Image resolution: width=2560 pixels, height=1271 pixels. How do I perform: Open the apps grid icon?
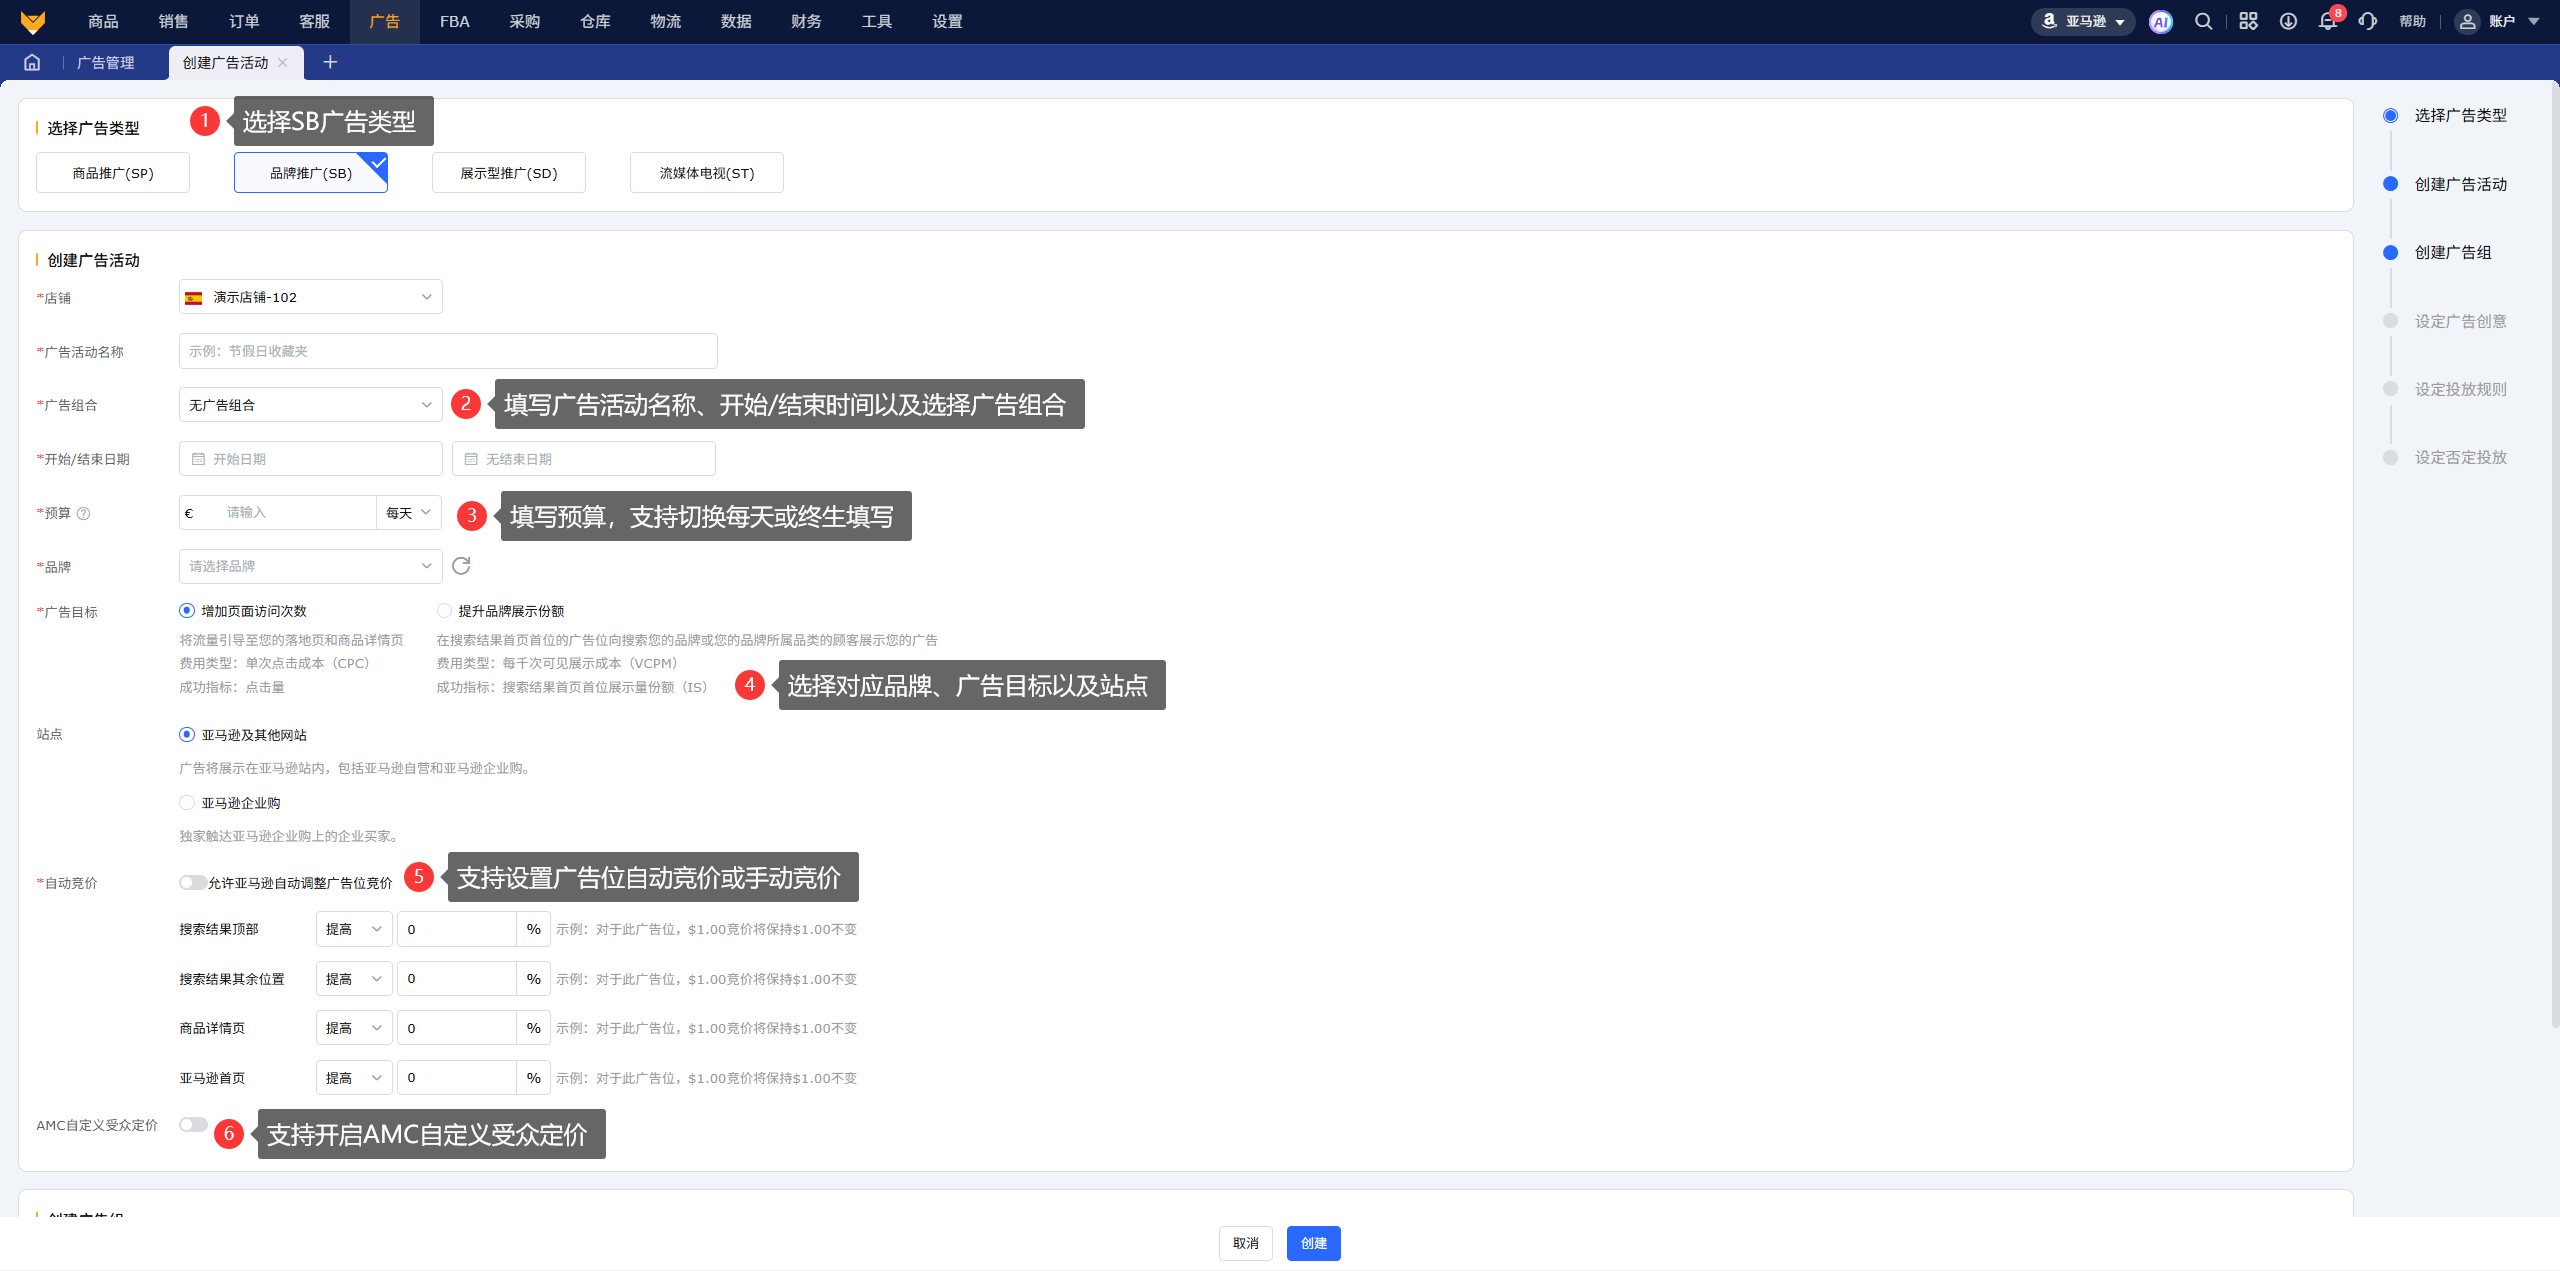point(2248,22)
